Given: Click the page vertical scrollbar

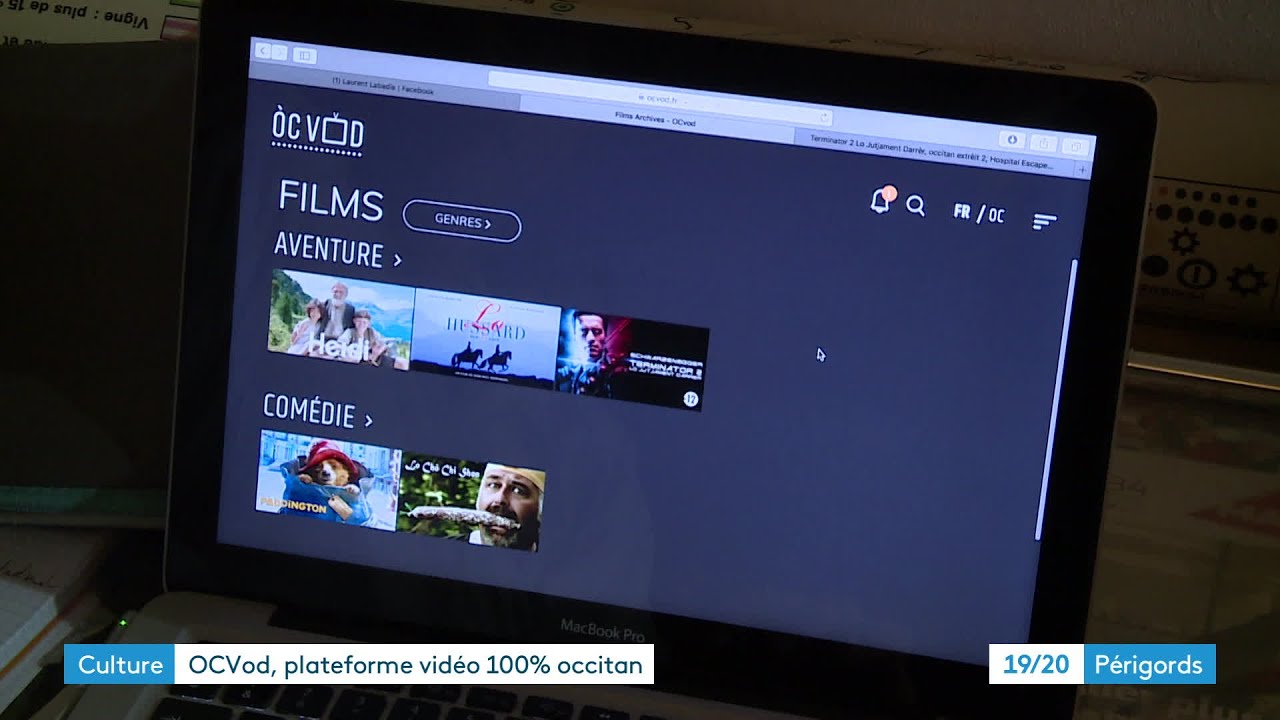Looking at the screenshot, I should 1058,398.
